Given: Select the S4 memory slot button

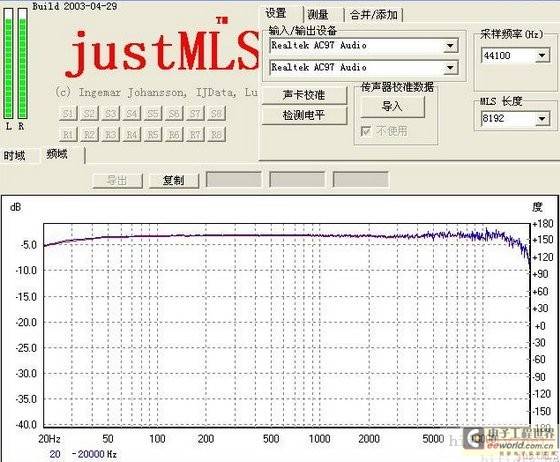Looking at the screenshot, I should point(132,114).
